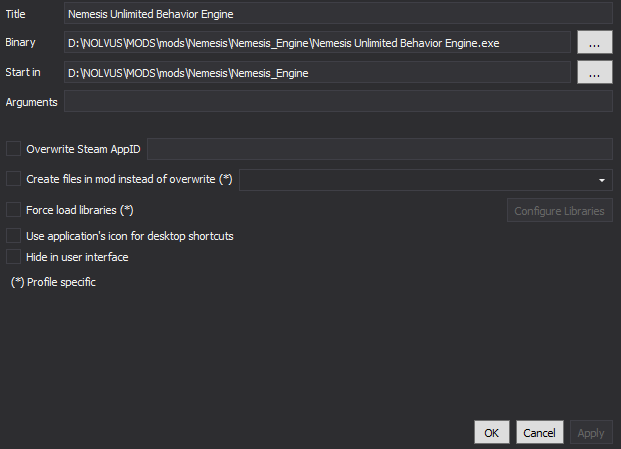Focus the Arguments input field
Screen dimensions: 621x449
338,101
